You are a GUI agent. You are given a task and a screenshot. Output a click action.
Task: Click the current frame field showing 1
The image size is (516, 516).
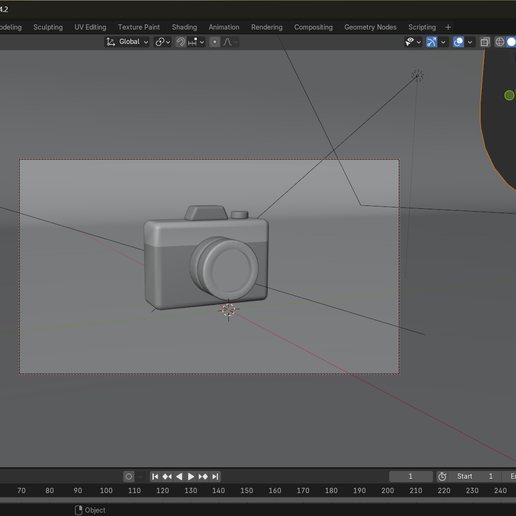[411, 476]
